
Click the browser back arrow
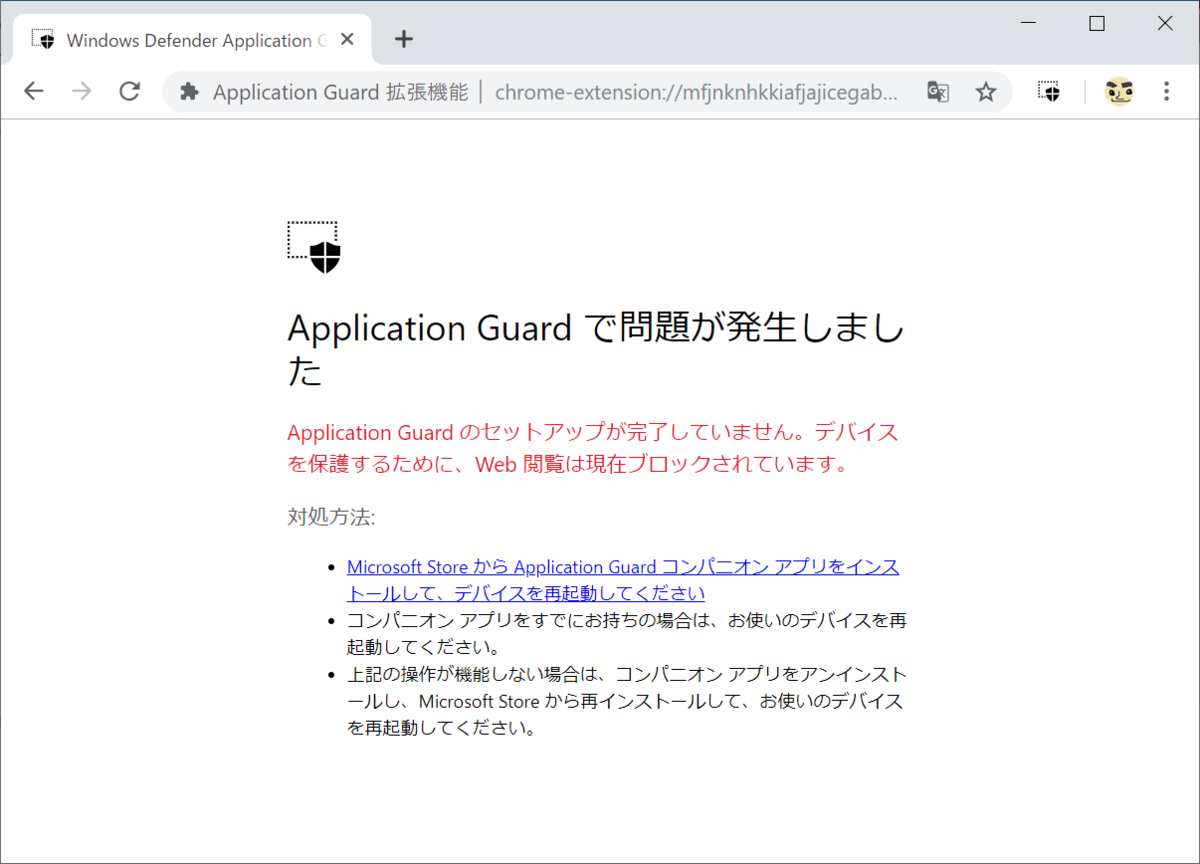tap(34, 92)
